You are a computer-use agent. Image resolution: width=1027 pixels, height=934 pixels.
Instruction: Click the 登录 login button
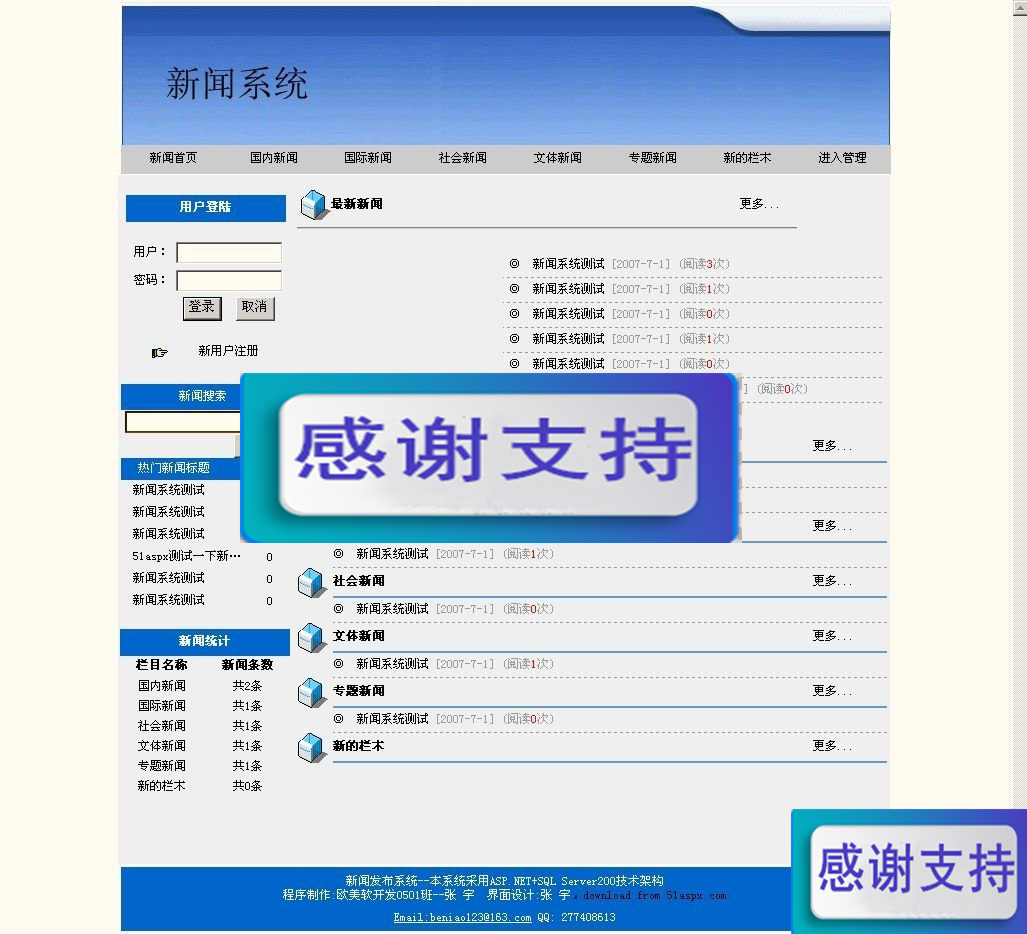202,308
